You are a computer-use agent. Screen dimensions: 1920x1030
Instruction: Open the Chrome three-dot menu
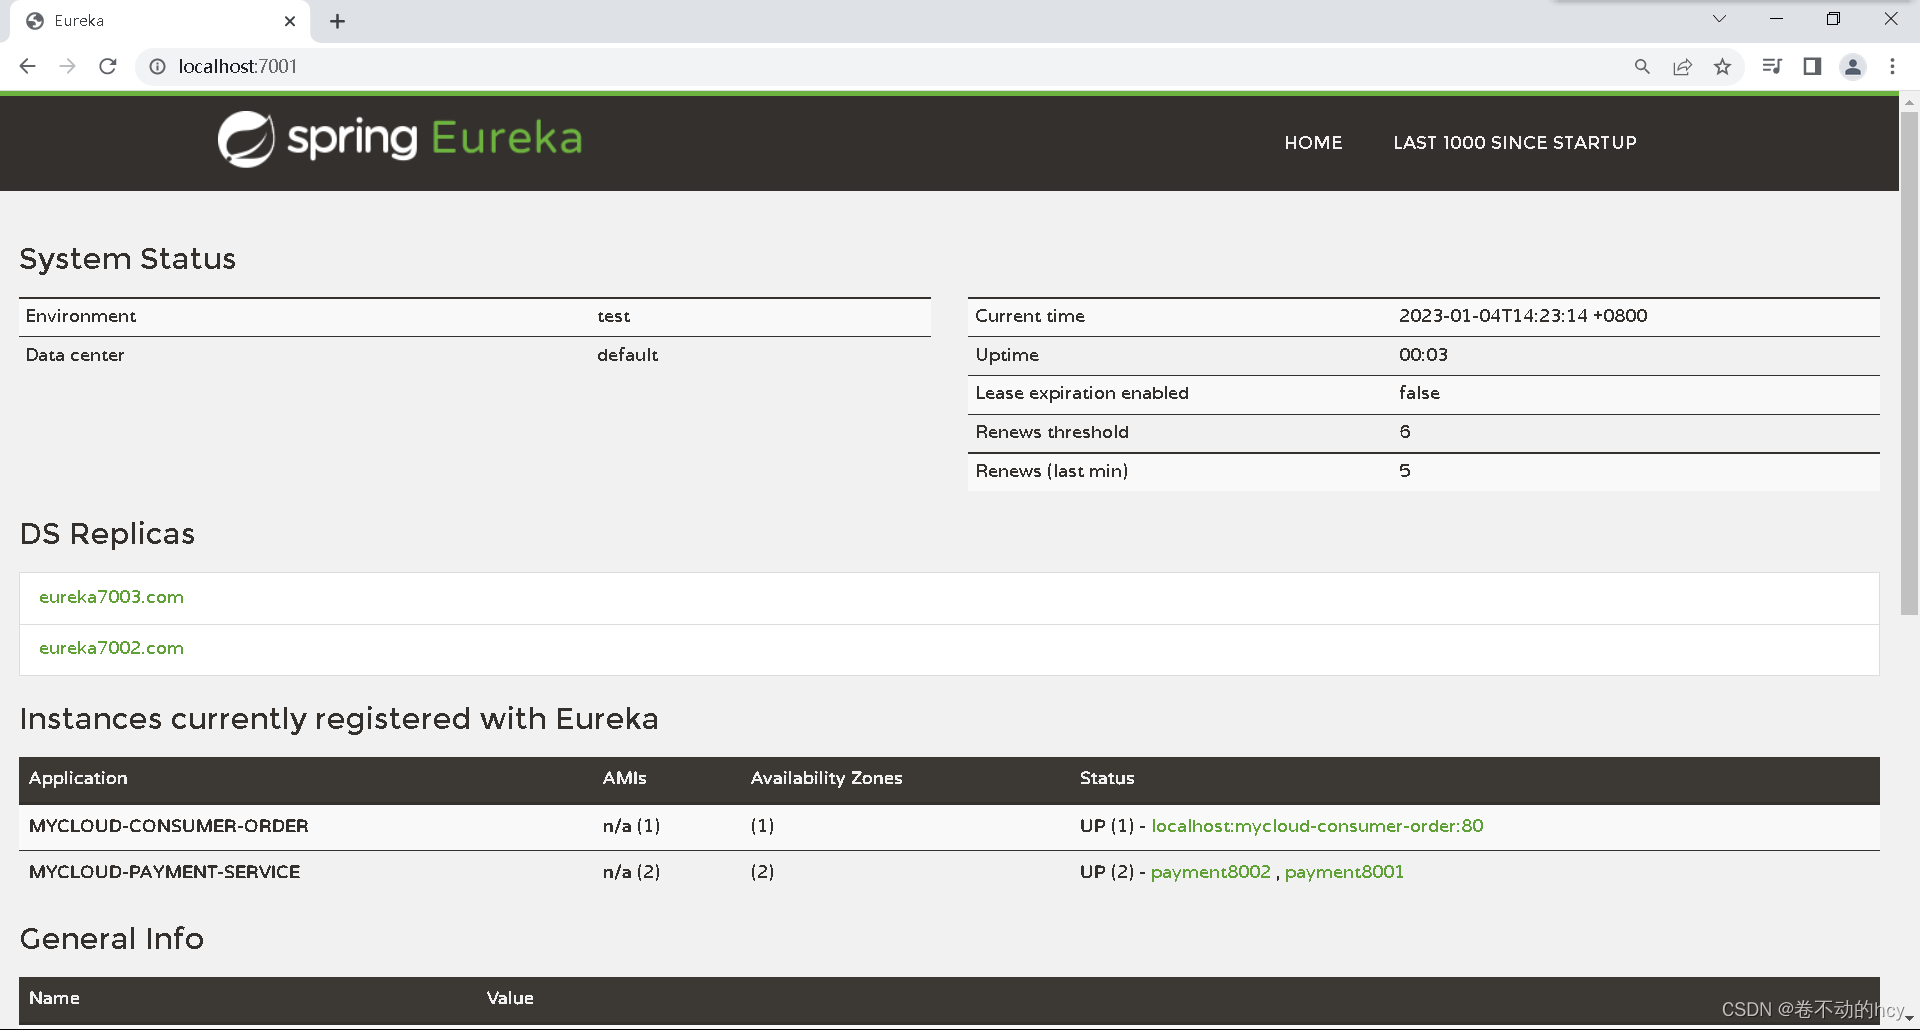[x=1892, y=66]
